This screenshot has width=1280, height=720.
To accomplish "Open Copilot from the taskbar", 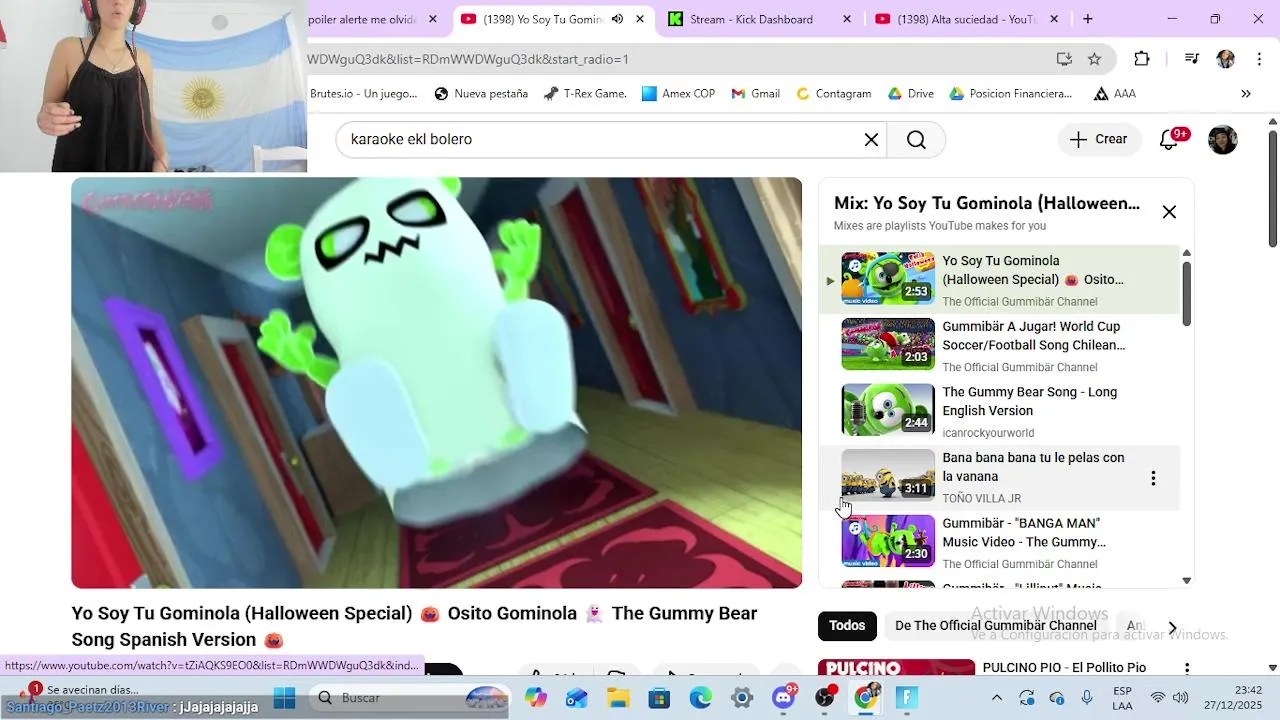I will tap(536, 697).
